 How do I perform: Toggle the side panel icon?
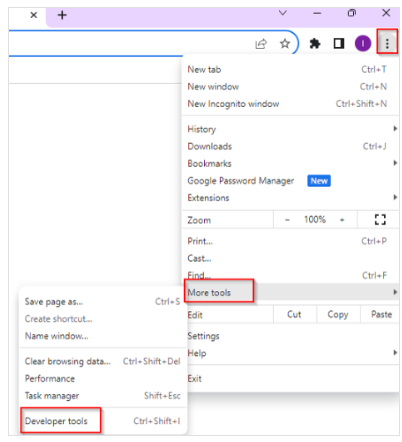339,43
